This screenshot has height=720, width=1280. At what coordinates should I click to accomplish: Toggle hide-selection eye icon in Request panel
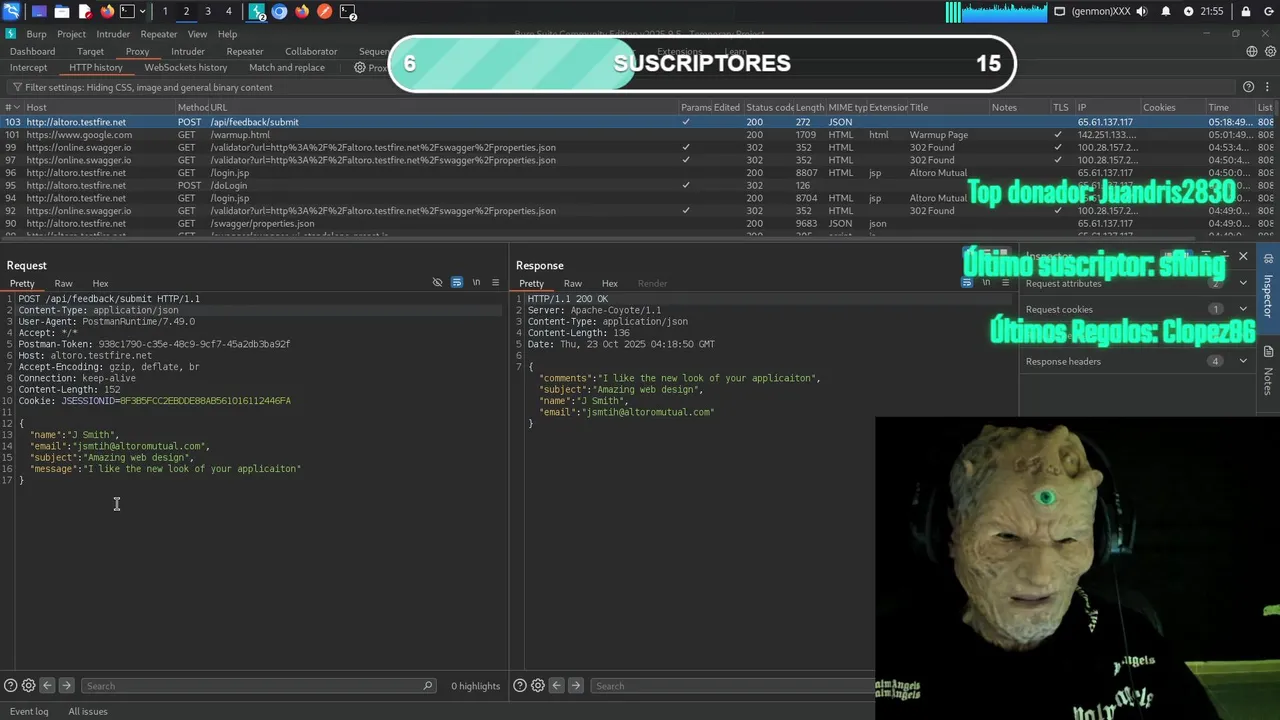click(x=437, y=283)
